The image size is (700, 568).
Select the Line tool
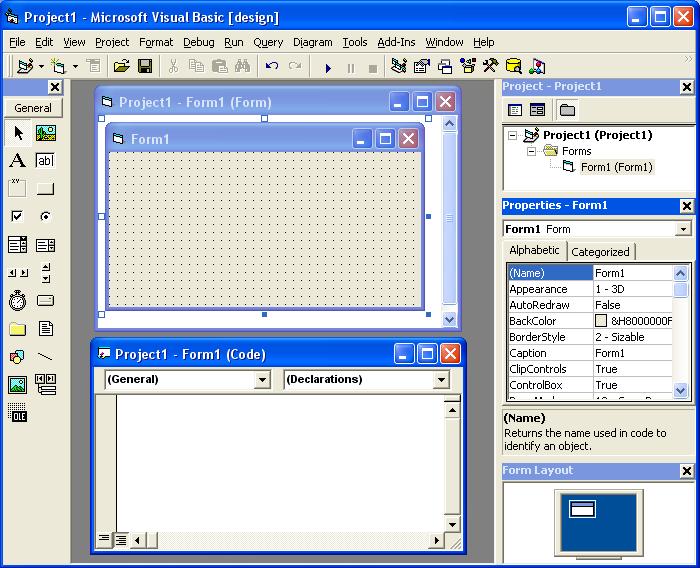[46, 357]
